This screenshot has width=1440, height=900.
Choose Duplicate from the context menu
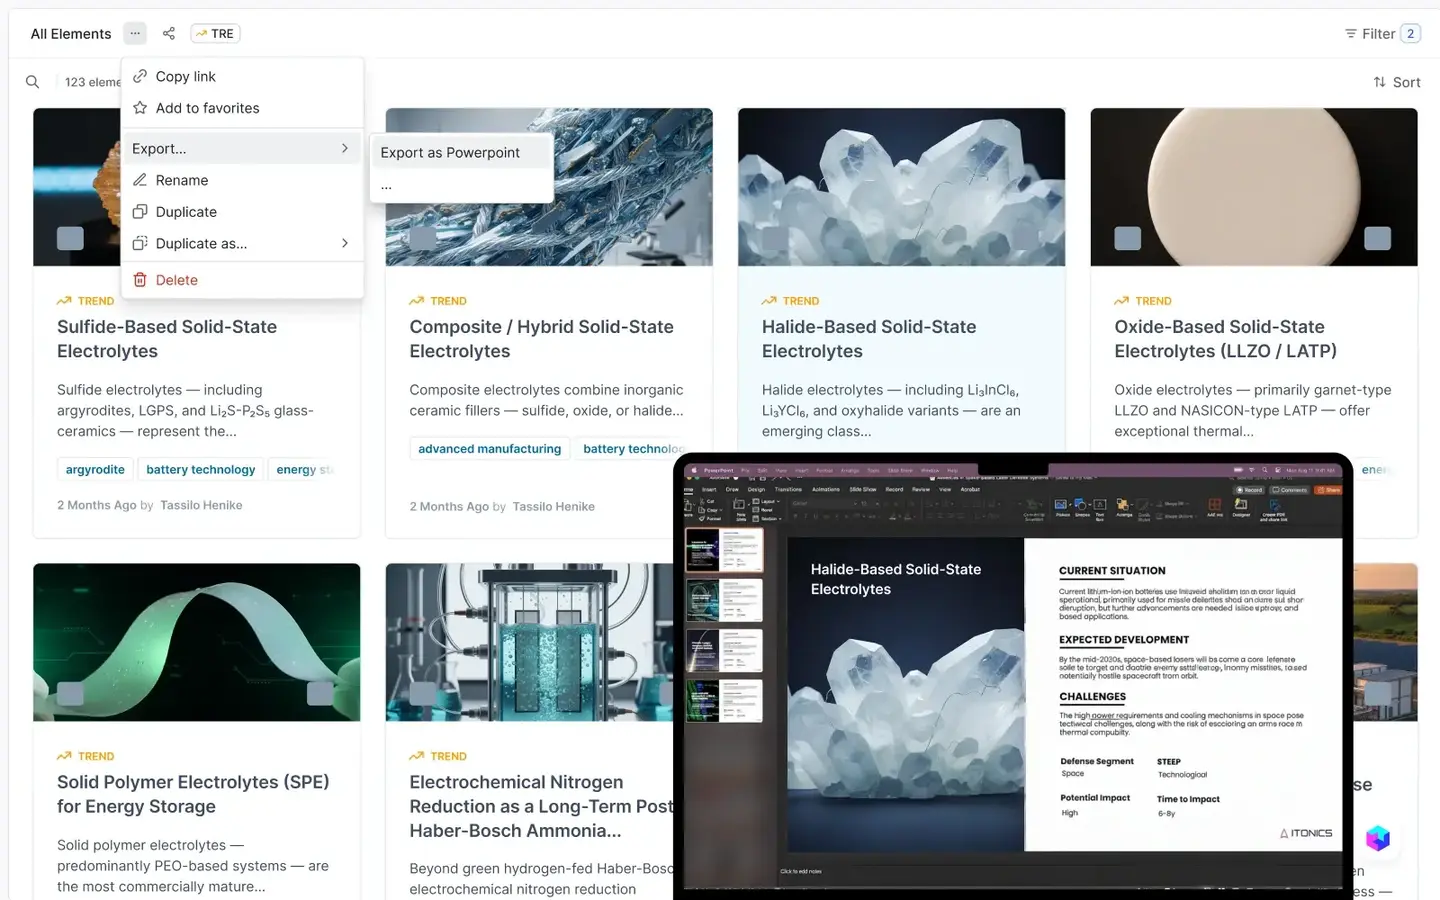click(x=242, y=212)
